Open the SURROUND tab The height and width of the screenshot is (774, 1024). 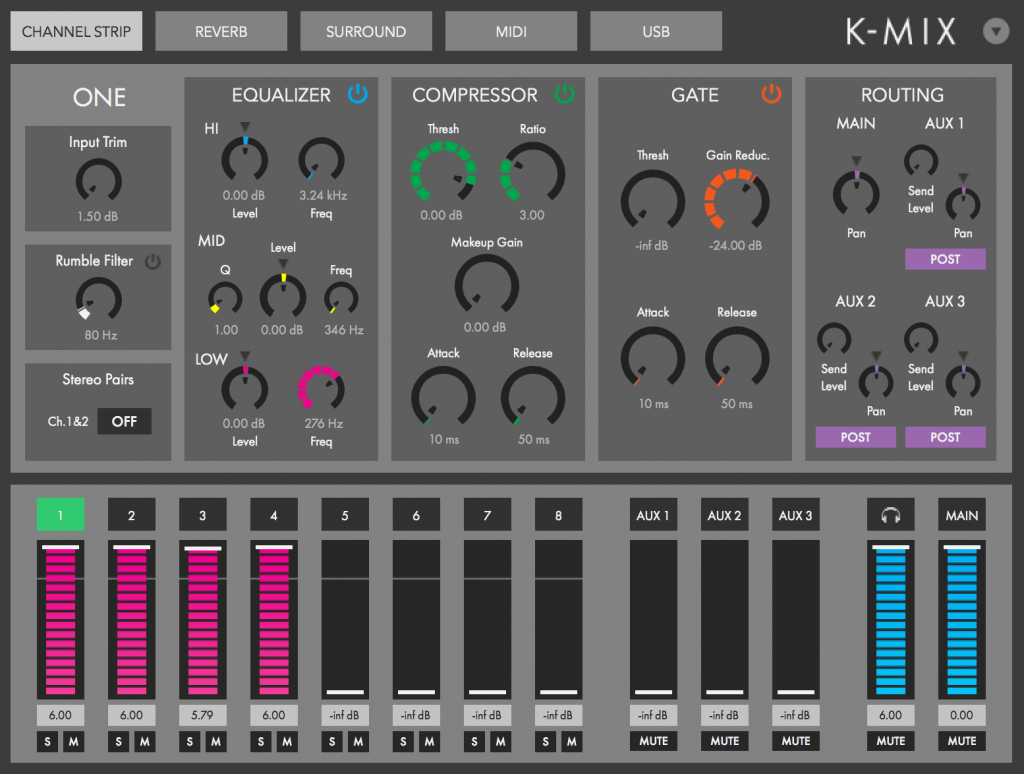tap(366, 31)
